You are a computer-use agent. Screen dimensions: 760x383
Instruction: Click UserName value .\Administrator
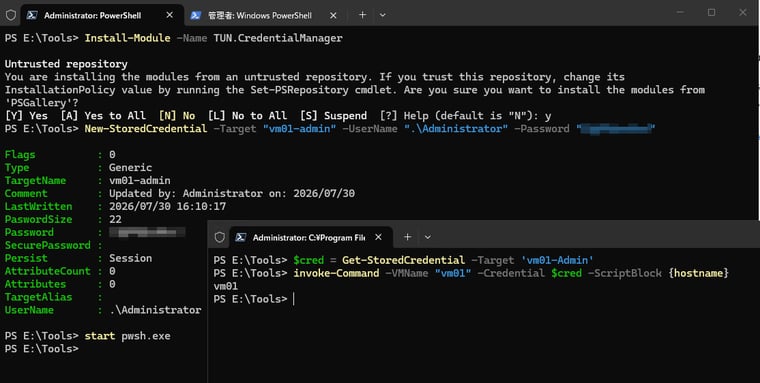pos(155,310)
